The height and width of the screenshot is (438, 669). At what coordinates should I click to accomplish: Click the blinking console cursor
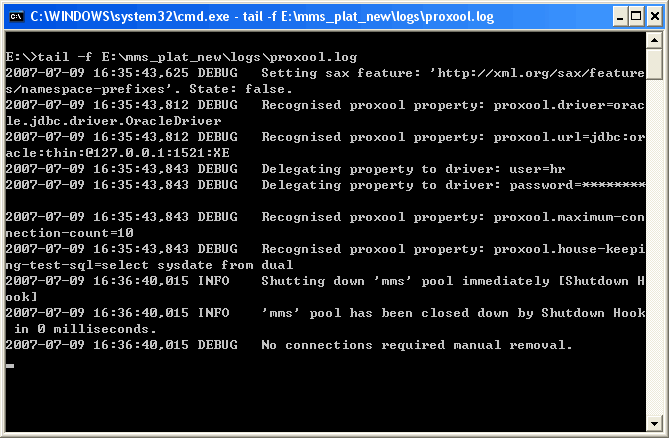pos(9,366)
